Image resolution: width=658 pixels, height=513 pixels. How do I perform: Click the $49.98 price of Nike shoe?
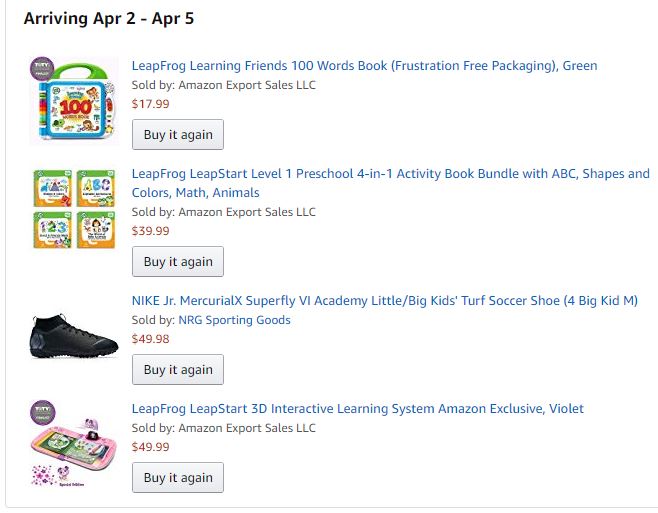coord(150,339)
